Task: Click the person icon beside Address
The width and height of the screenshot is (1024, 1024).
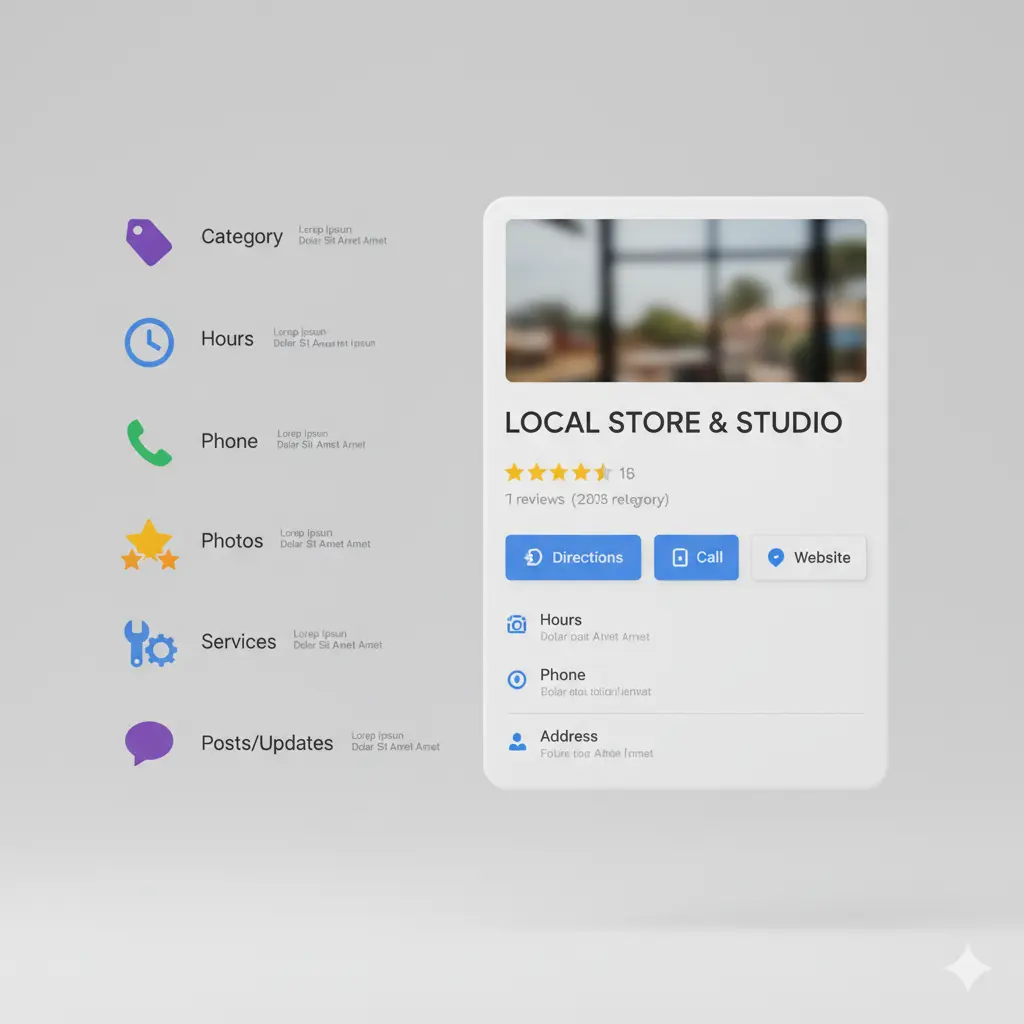Action: [517, 740]
